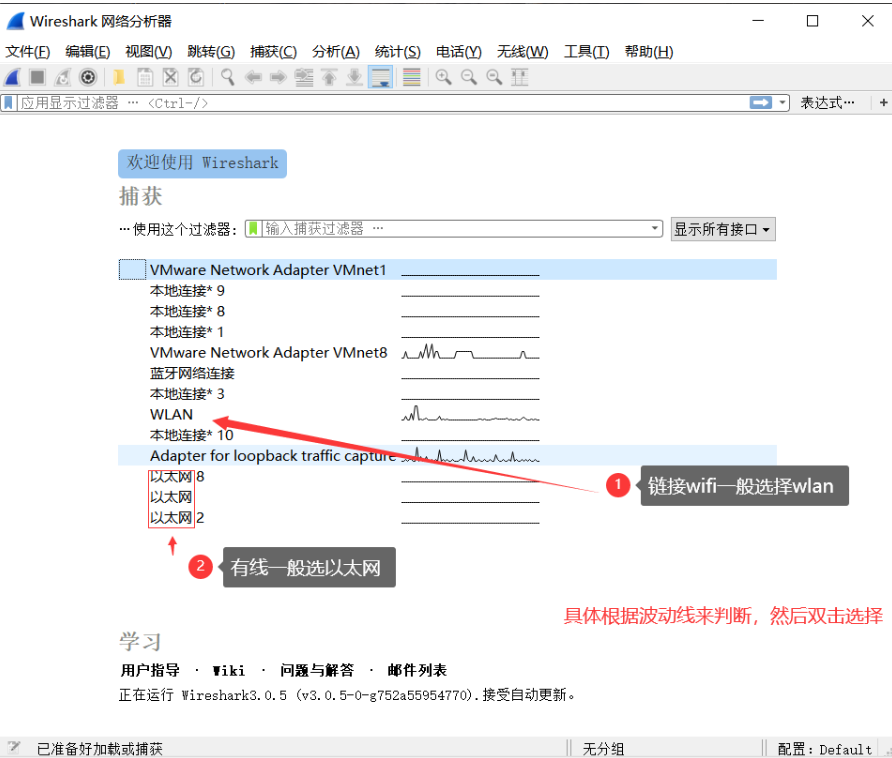Restart the current capture

[x=63, y=77]
